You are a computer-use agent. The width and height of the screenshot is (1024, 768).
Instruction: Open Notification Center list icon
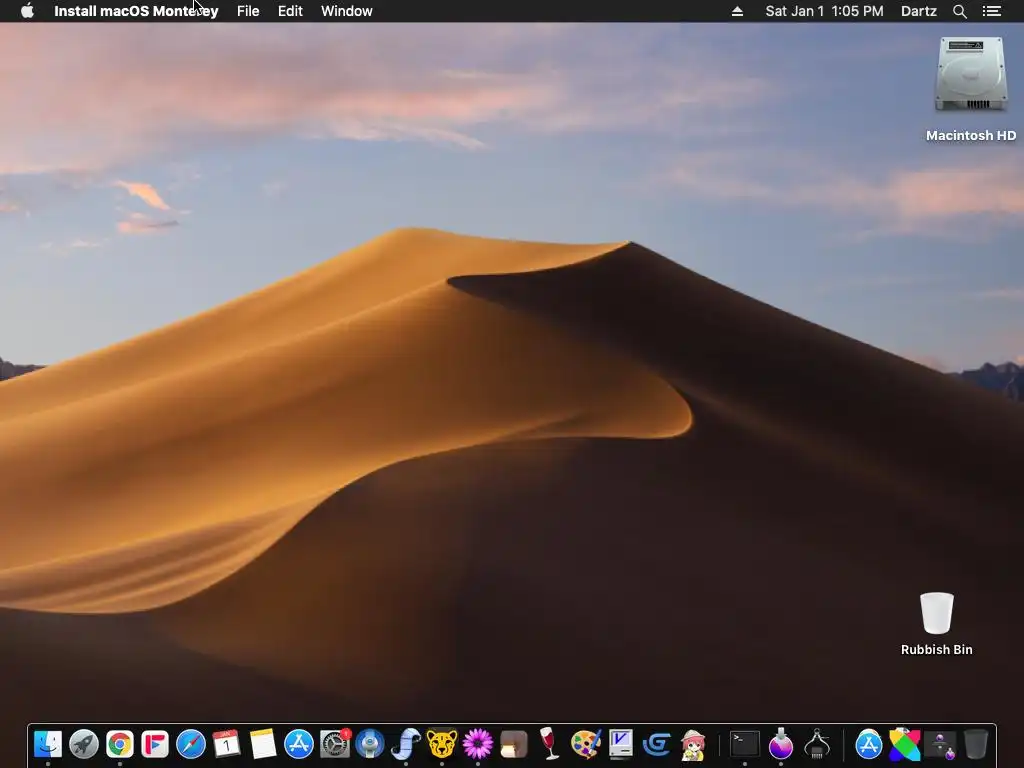point(991,11)
